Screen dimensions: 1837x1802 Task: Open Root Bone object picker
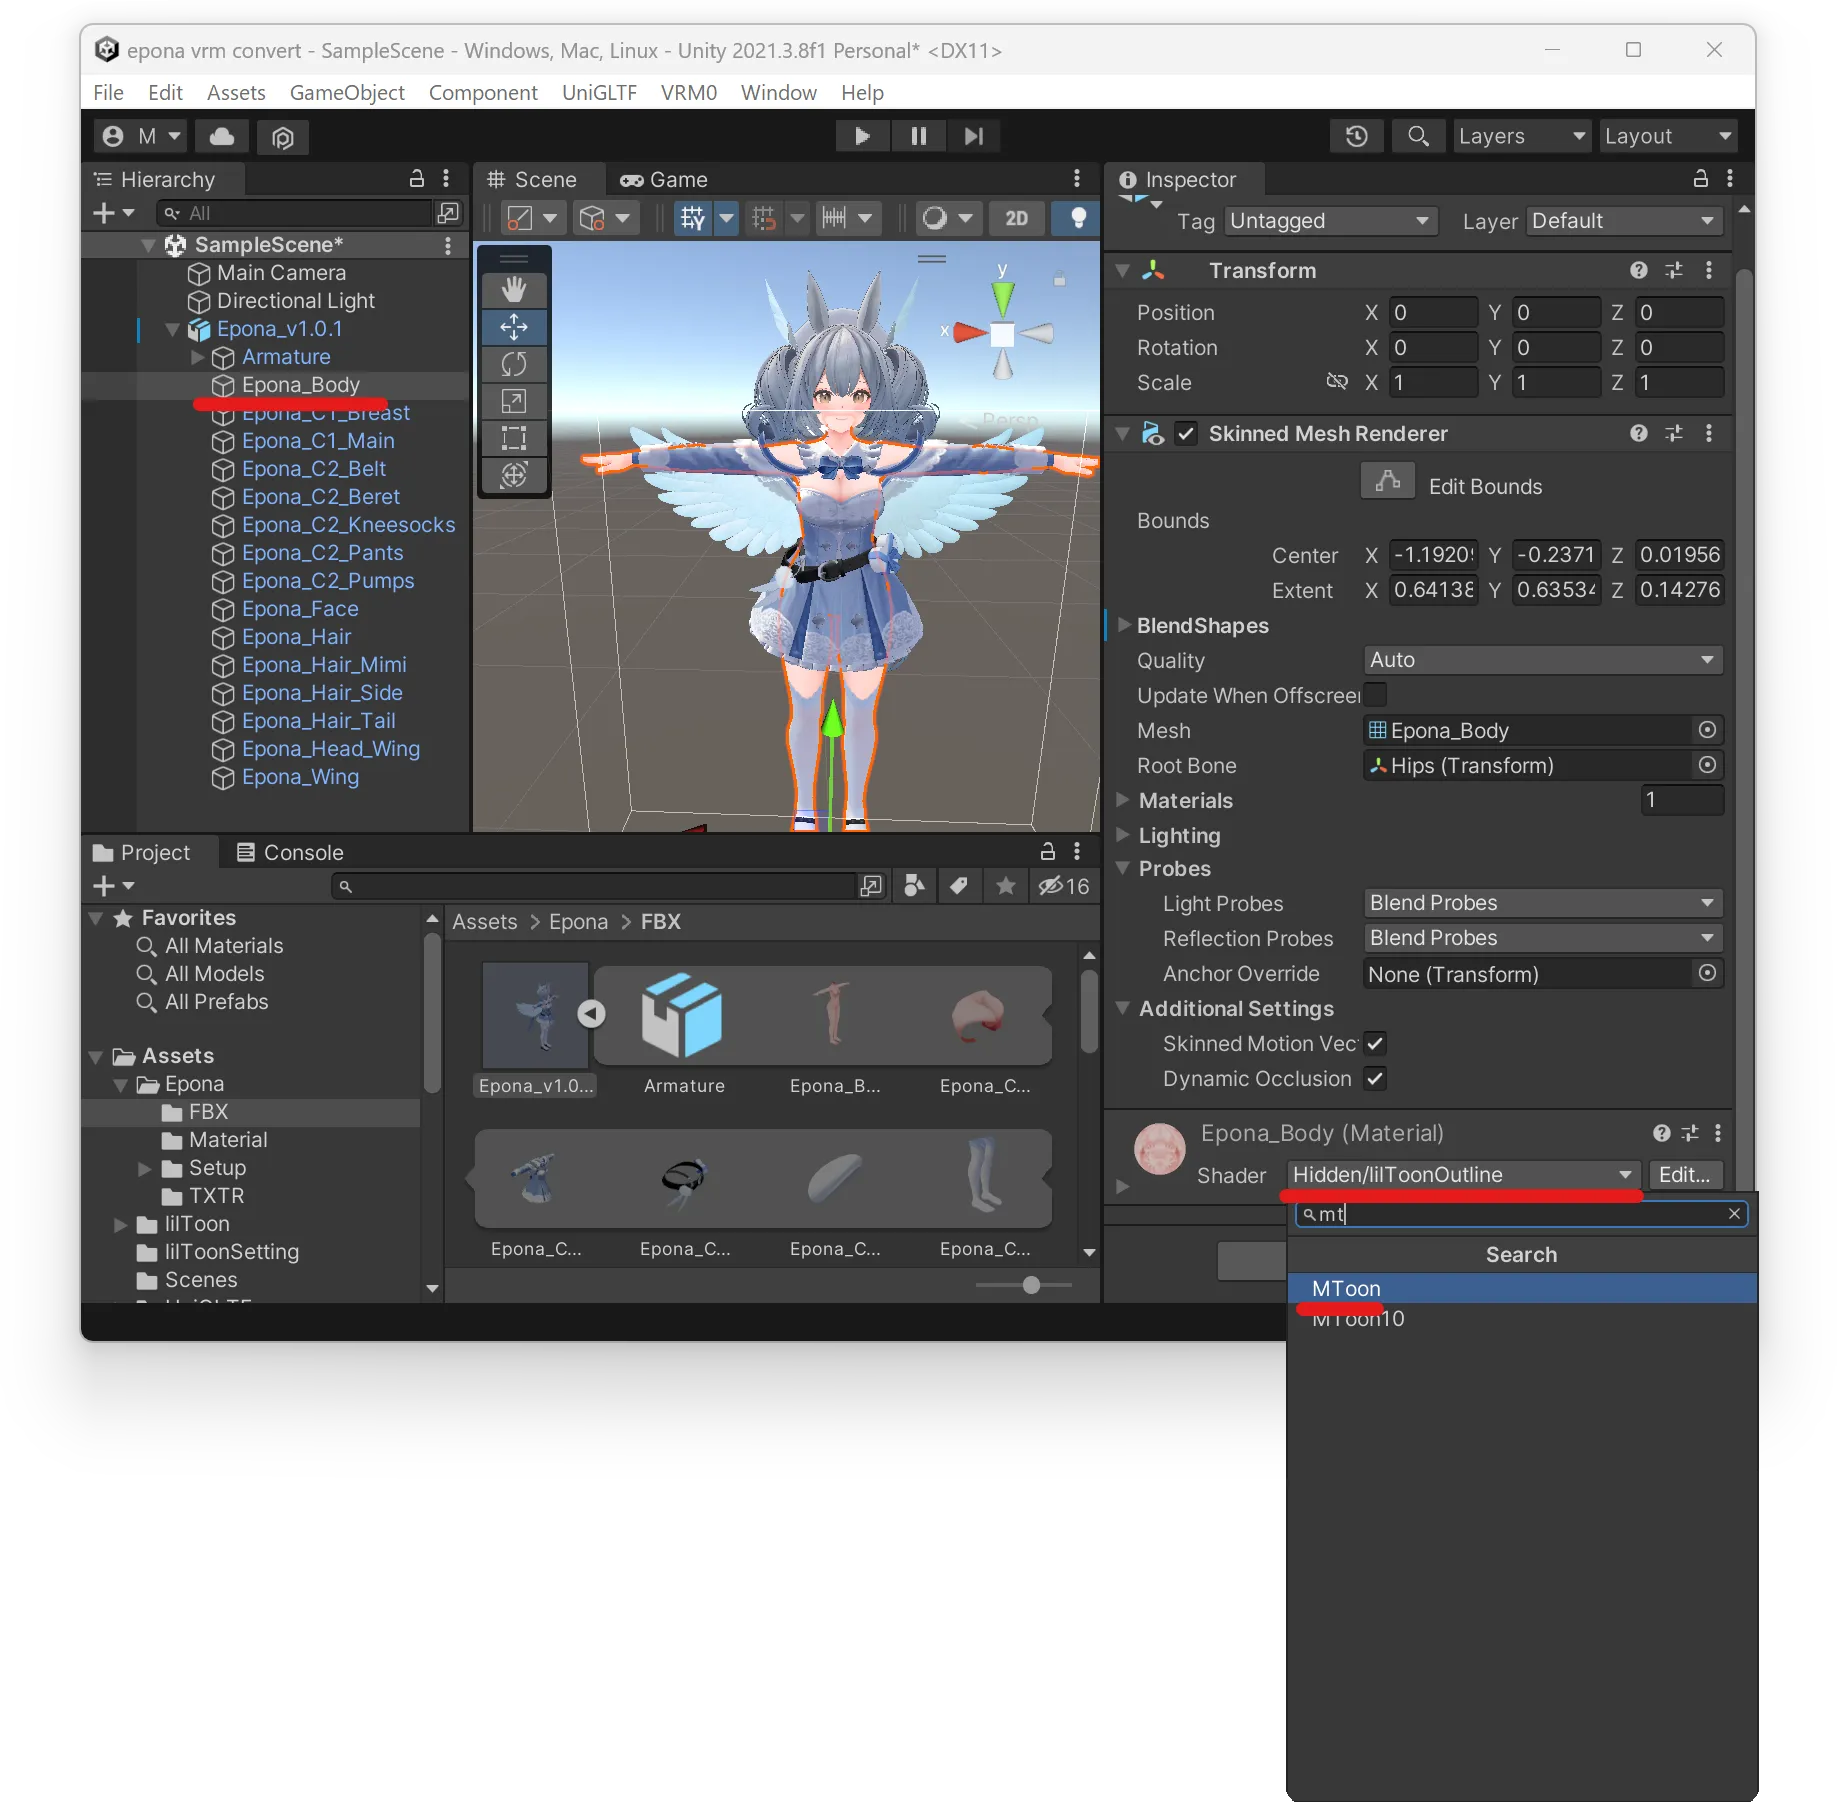click(x=1707, y=765)
